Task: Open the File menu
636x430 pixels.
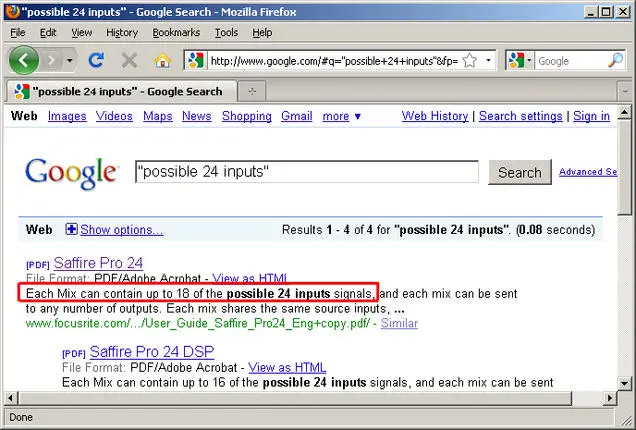Action: [18, 32]
